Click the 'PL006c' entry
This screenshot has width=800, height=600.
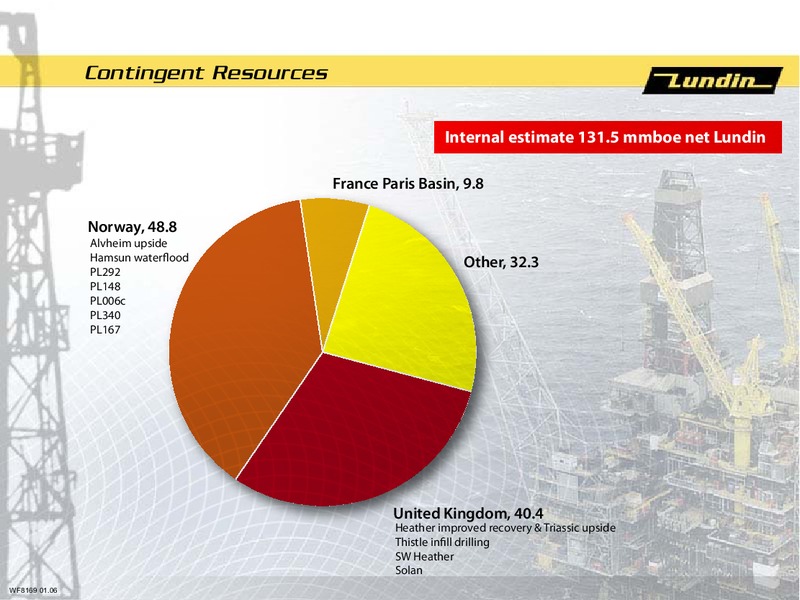pos(108,301)
